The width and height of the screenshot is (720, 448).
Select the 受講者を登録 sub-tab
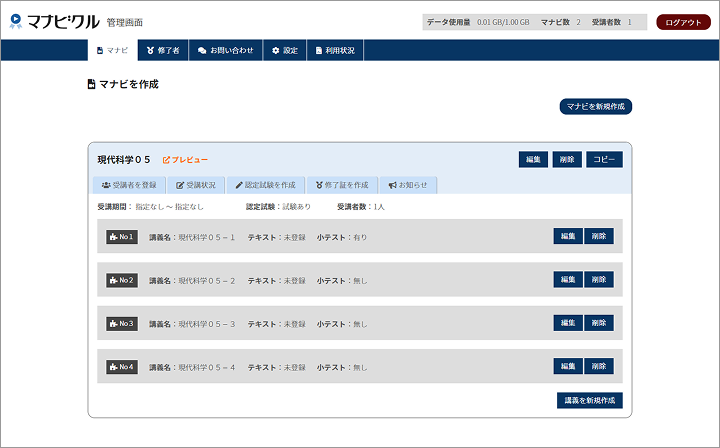click(x=129, y=185)
